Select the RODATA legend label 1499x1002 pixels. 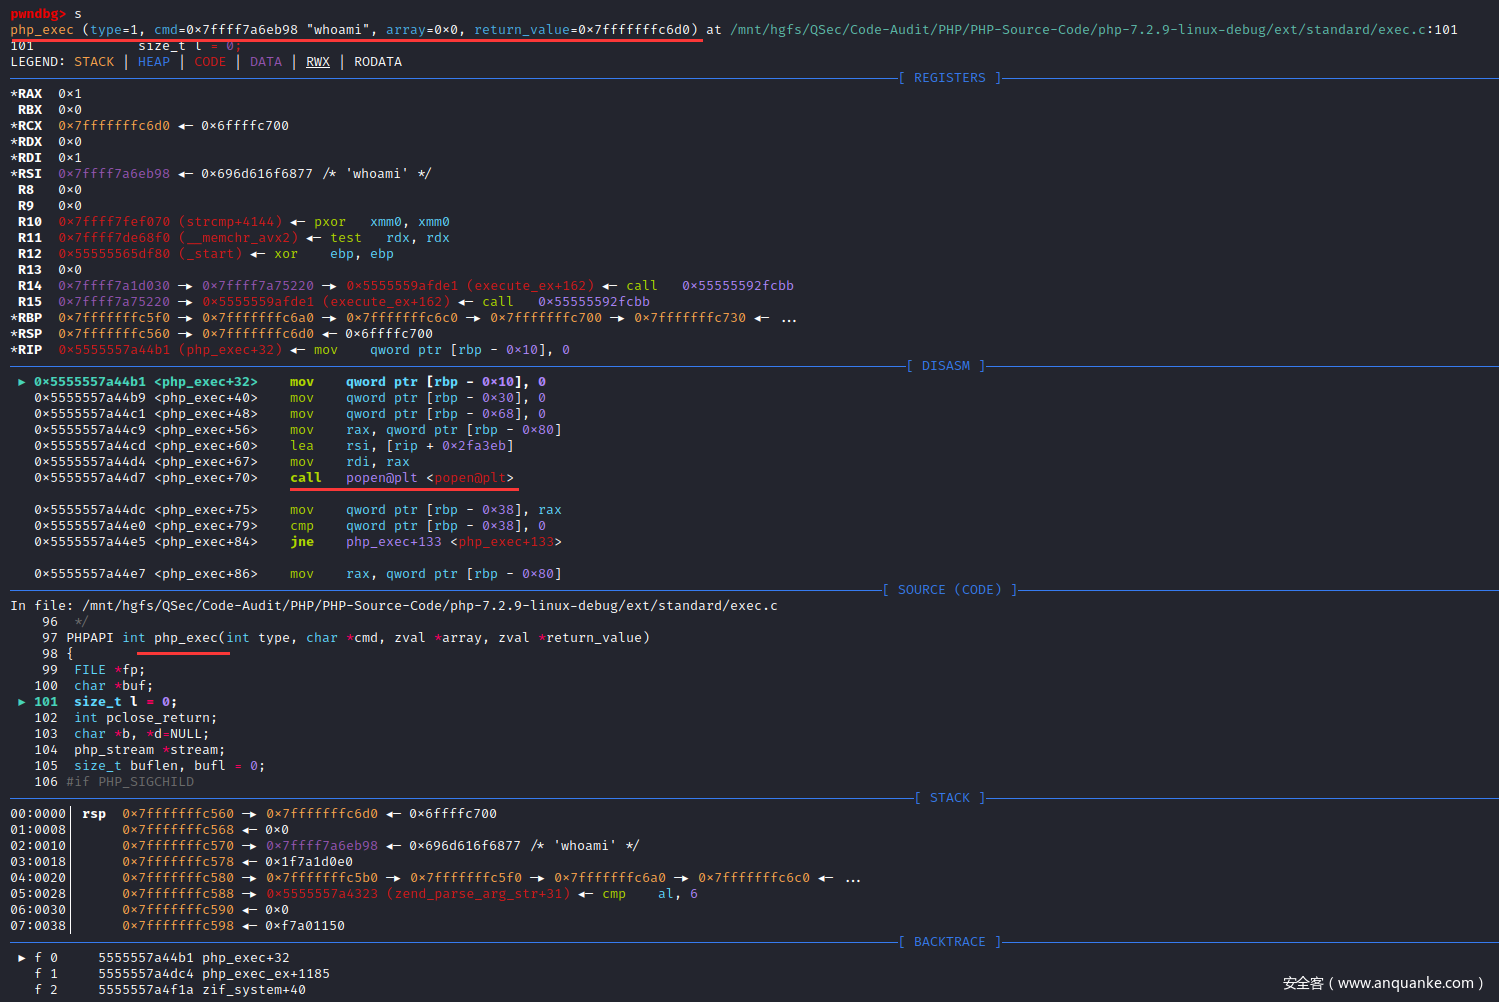click(378, 62)
